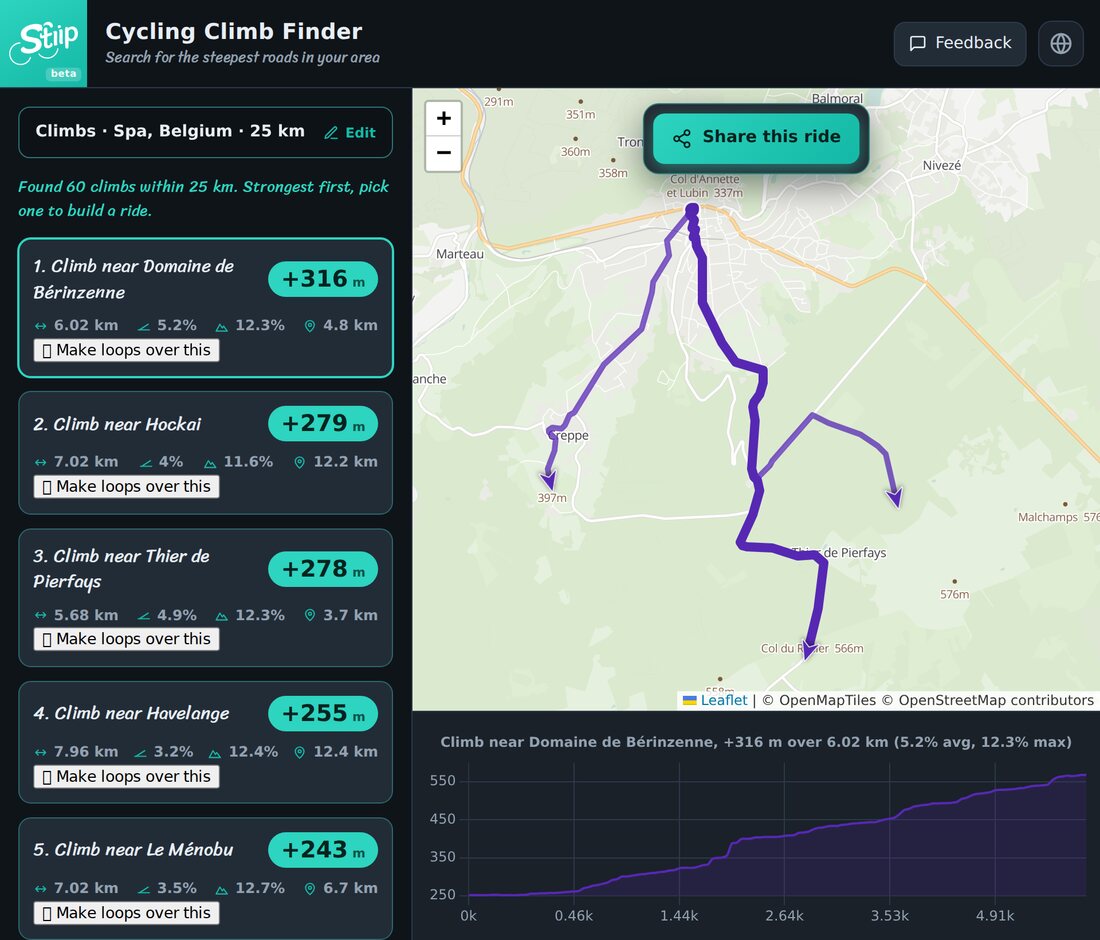Click the max gradient icon beside 11.6%
Viewport: 1100px width, 940px height.
pyautogui.click(x=210, y=463)
